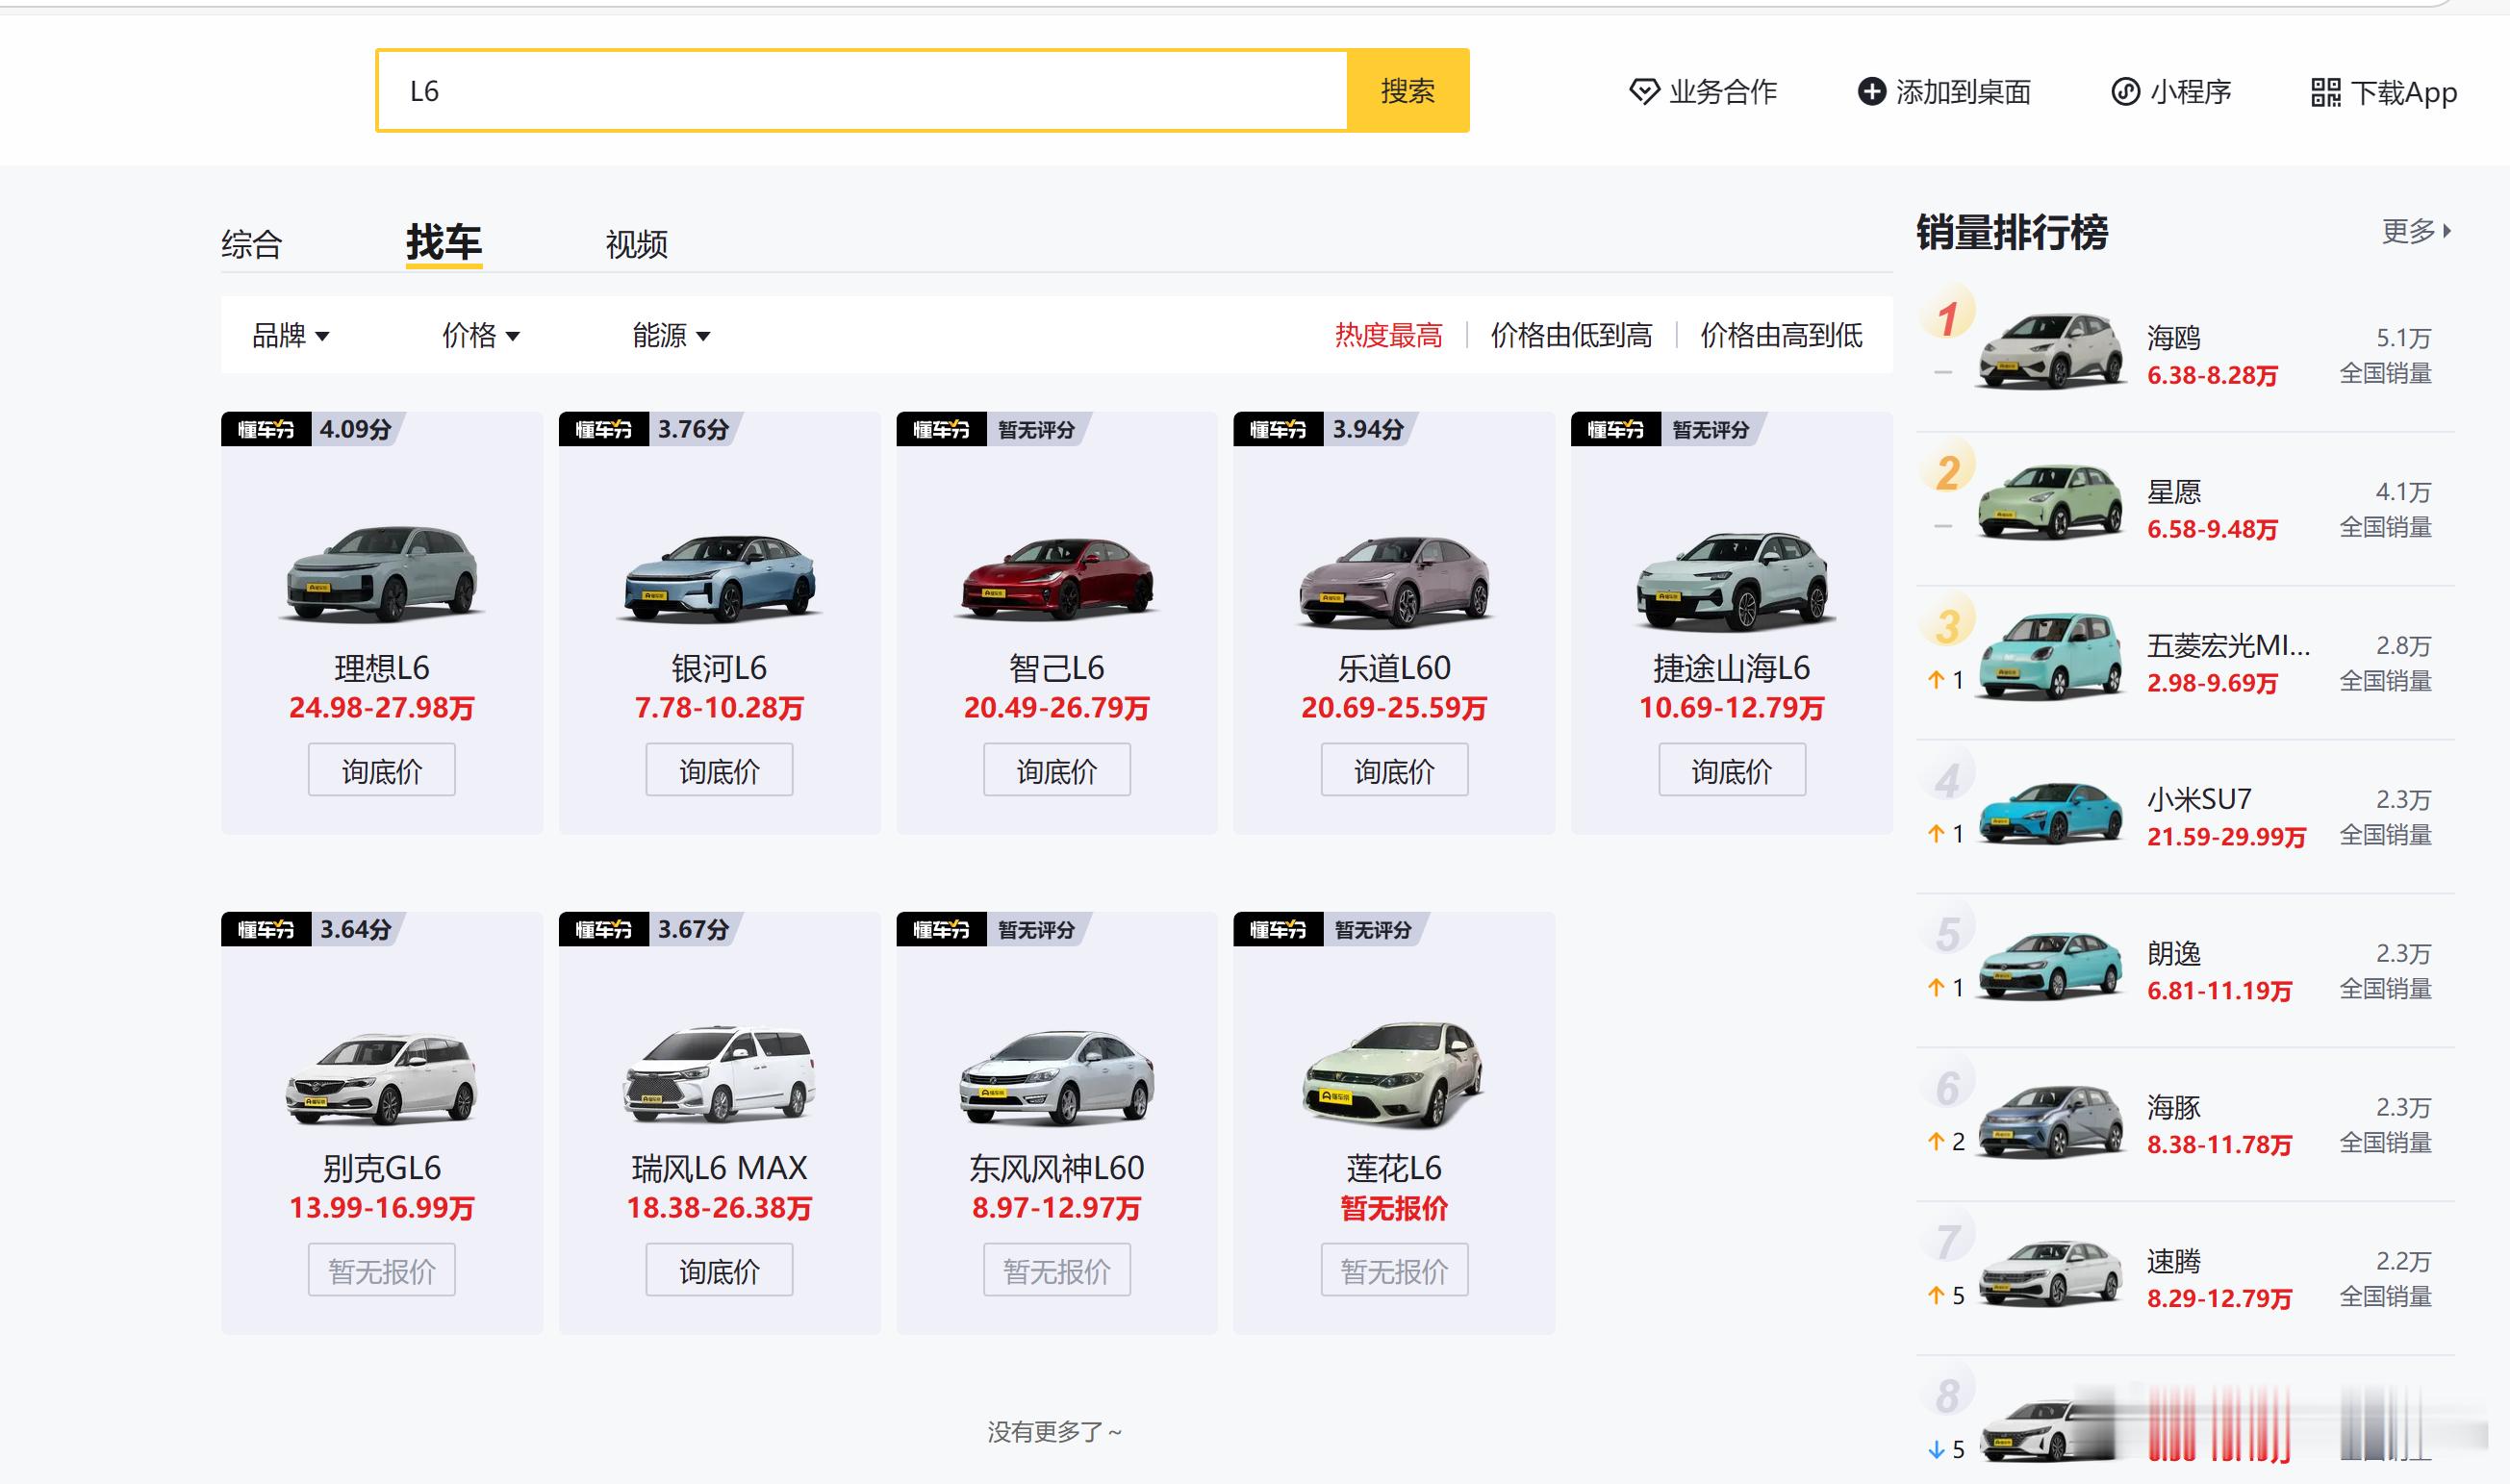The width and height of the screenshot is (2510, 1484).
Task: Click 海豚 name in ranking
Action: click(2174, 1107)
